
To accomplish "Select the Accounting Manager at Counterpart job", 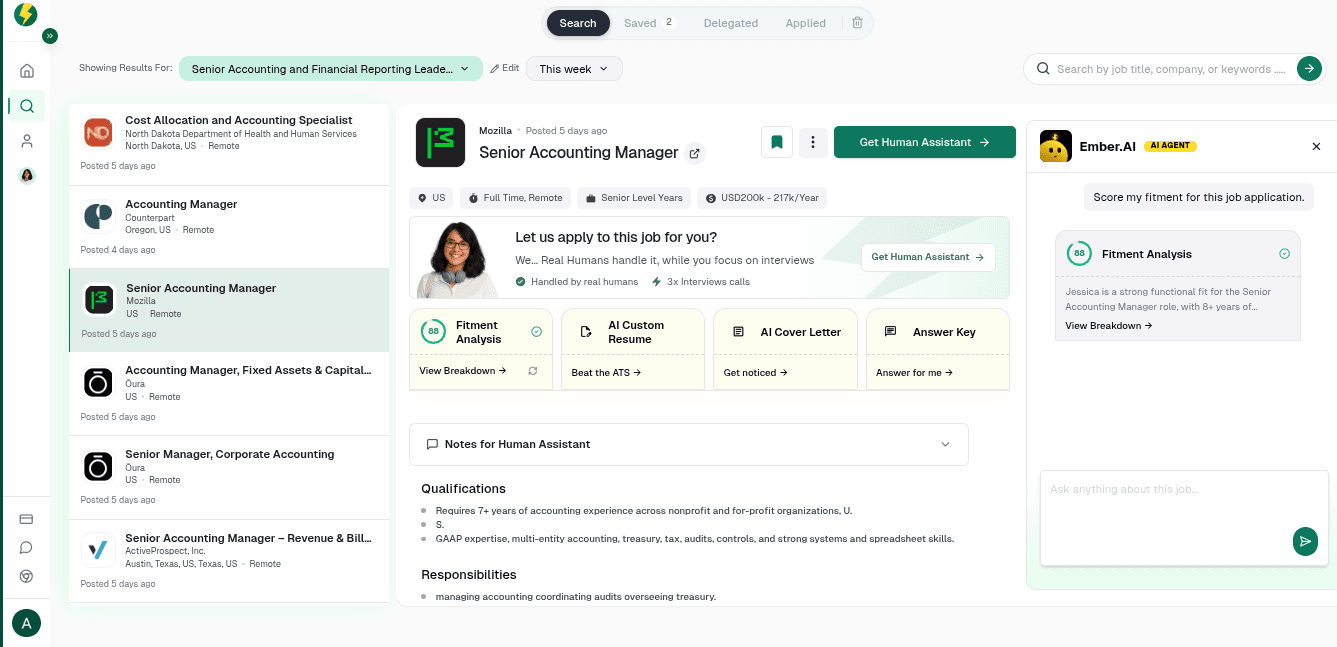I will pyautogui.click(x=229, y=227).
